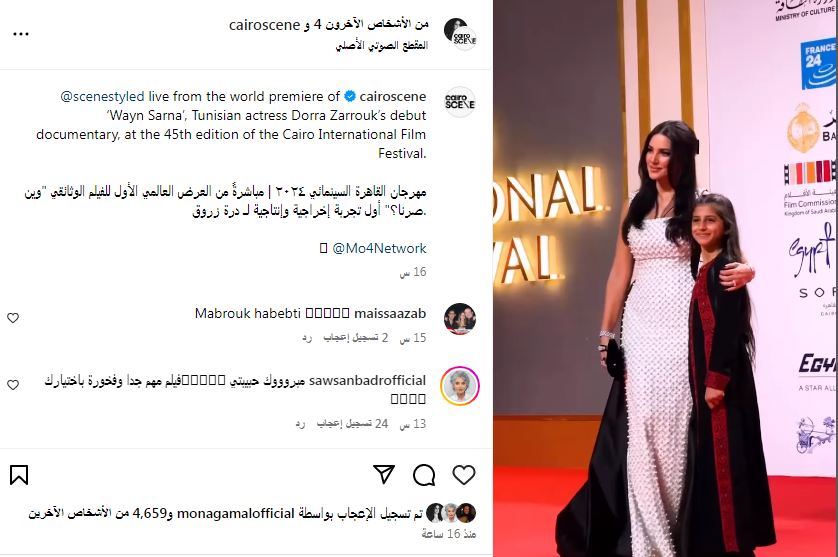Viewport: 838px width, 557px height.
Task: Save post with bookmark icon
Action: pyautogui.click(x=19, y=475)
